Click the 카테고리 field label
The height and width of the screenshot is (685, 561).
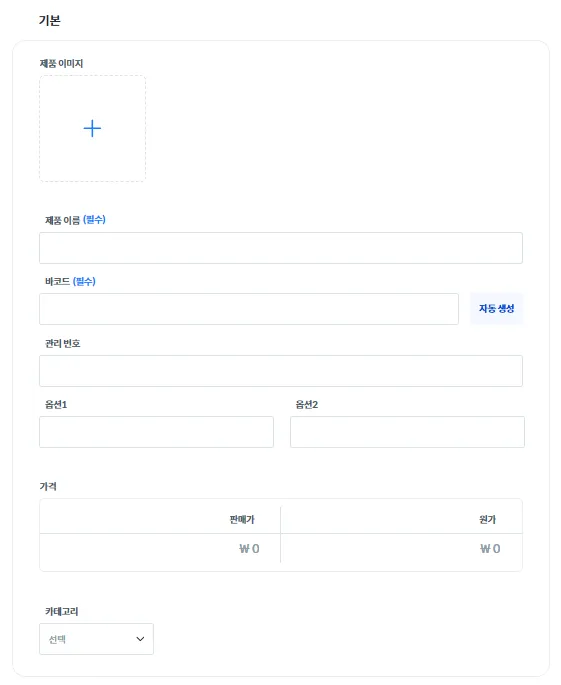62,611
